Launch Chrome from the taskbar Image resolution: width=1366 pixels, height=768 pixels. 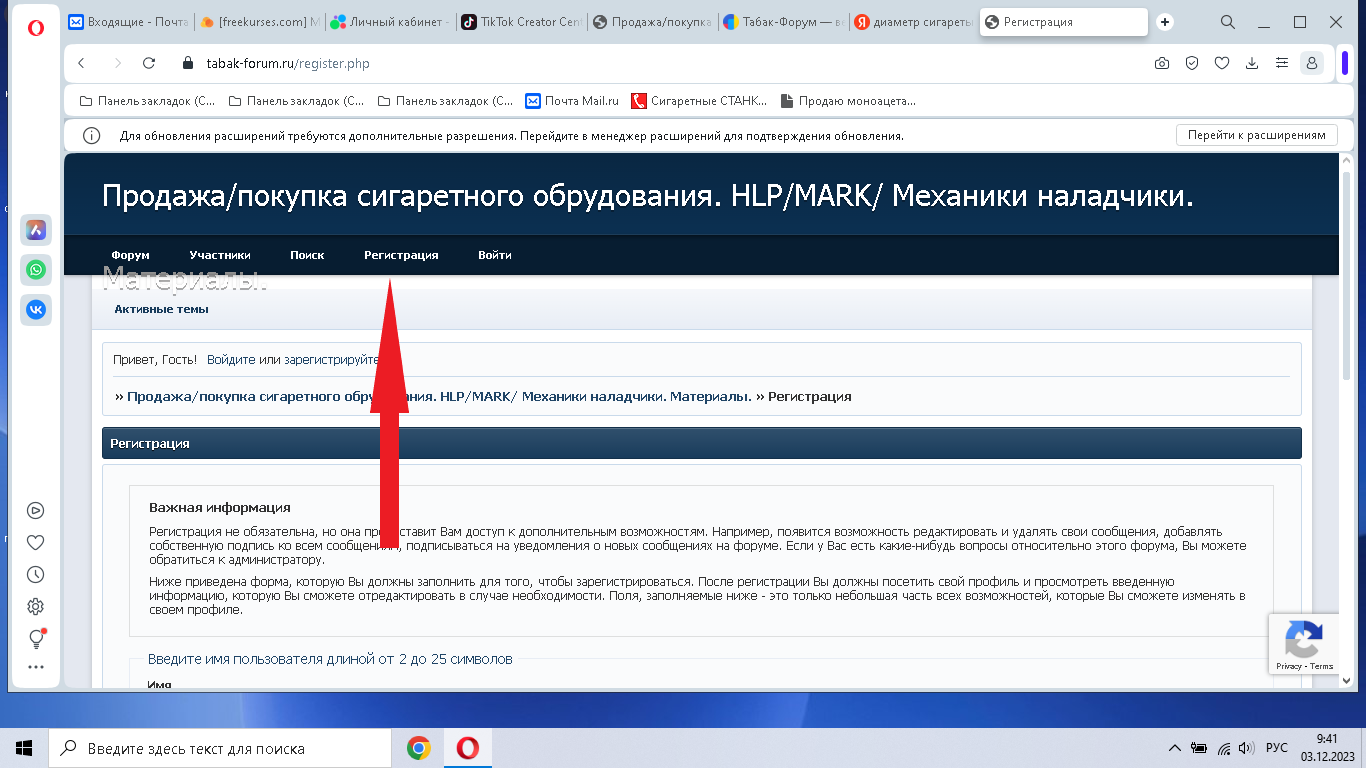click(421, 747)
